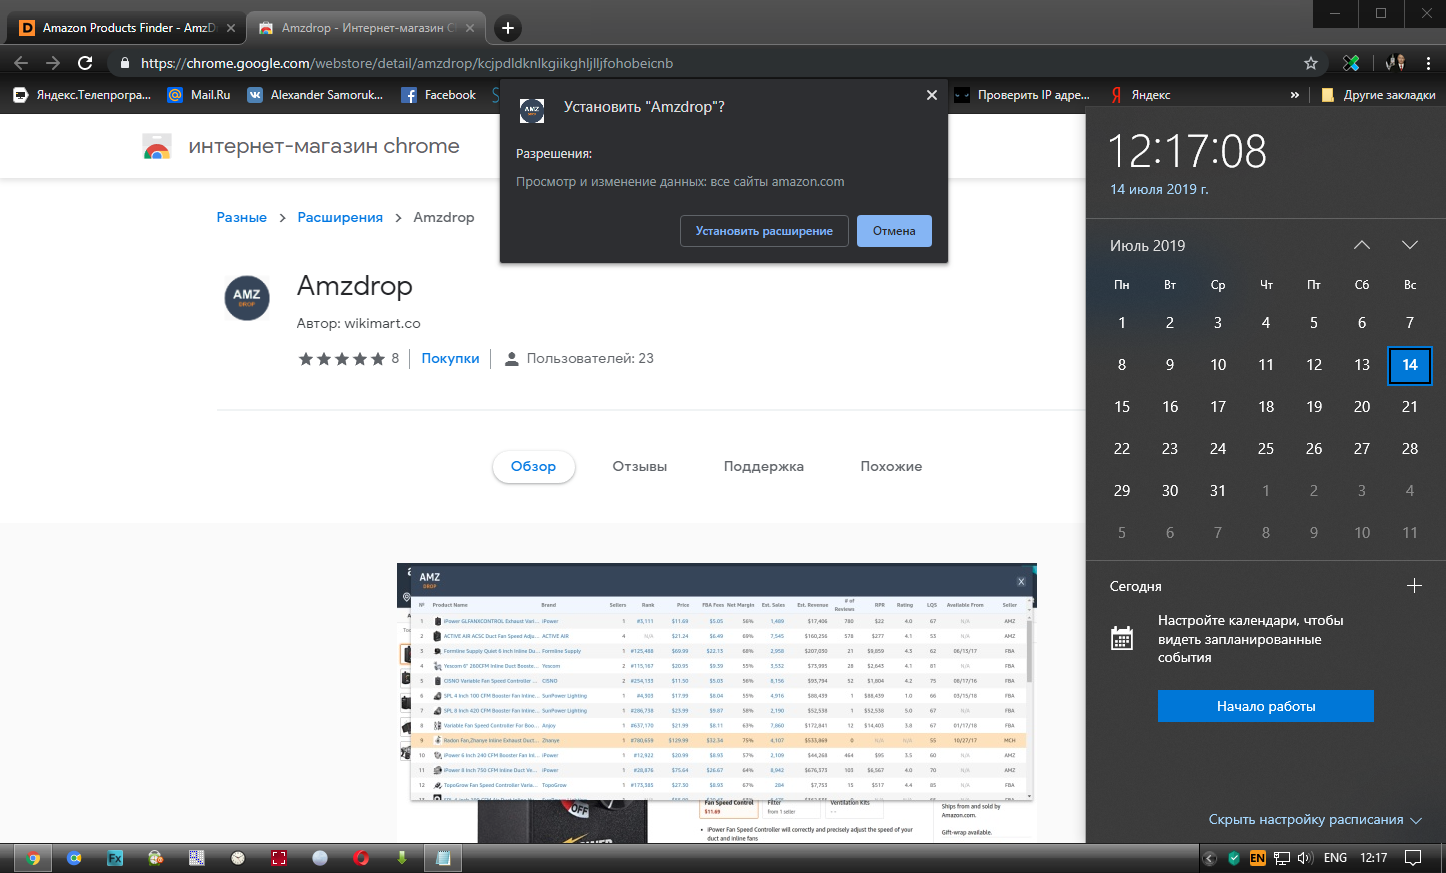Image resolution: width=1446 pixels, height=873 pixels.
Task: Open a new browser tab
Action: [x=508, y=28]
